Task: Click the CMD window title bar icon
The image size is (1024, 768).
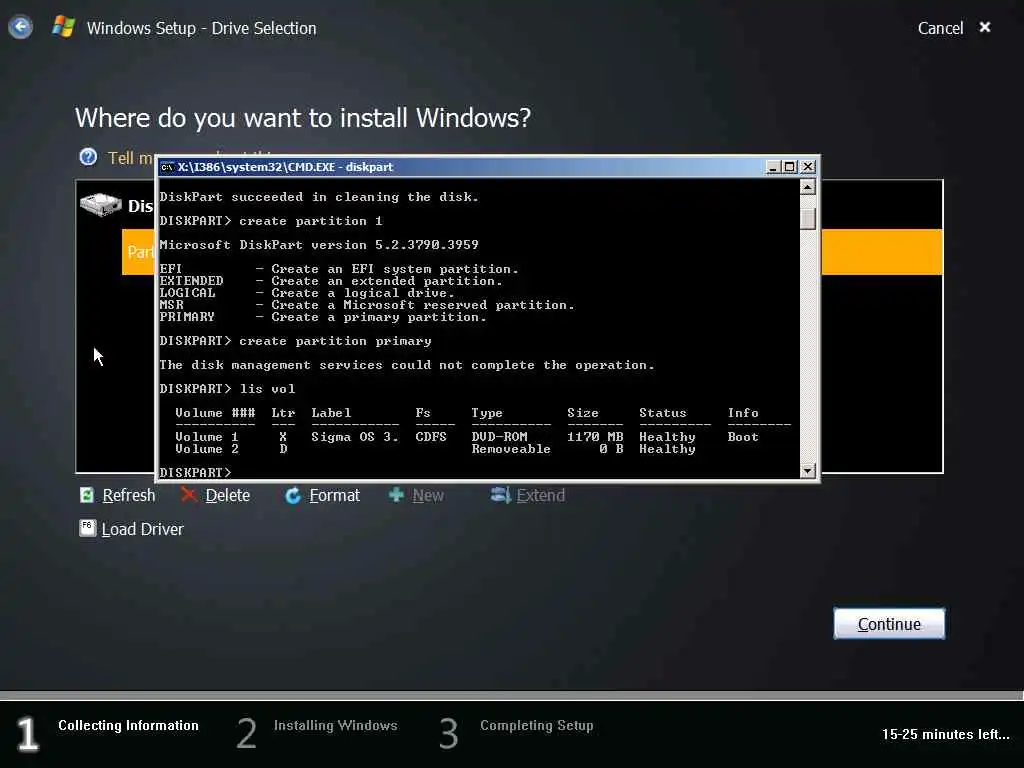Action: [x=167, y=167]
